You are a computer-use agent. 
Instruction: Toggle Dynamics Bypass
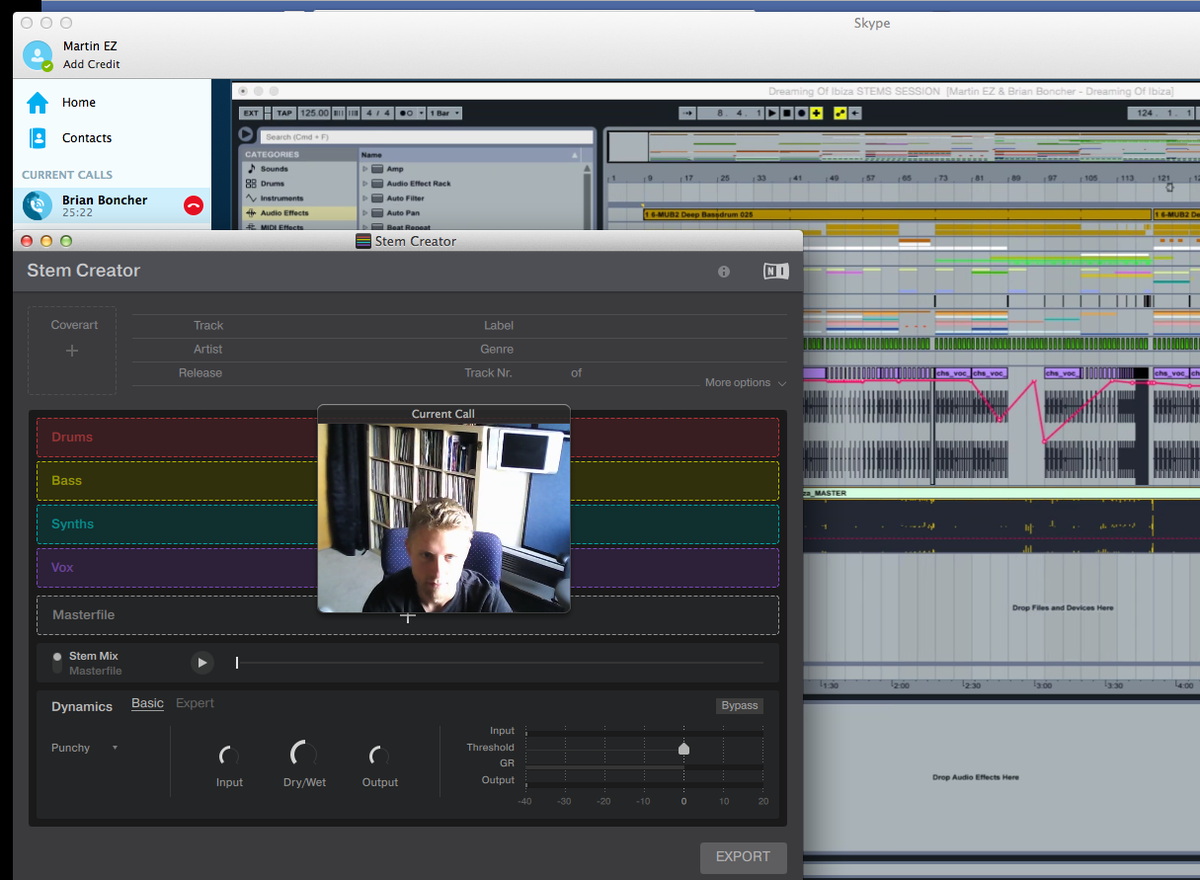click(x=740, y=706)
